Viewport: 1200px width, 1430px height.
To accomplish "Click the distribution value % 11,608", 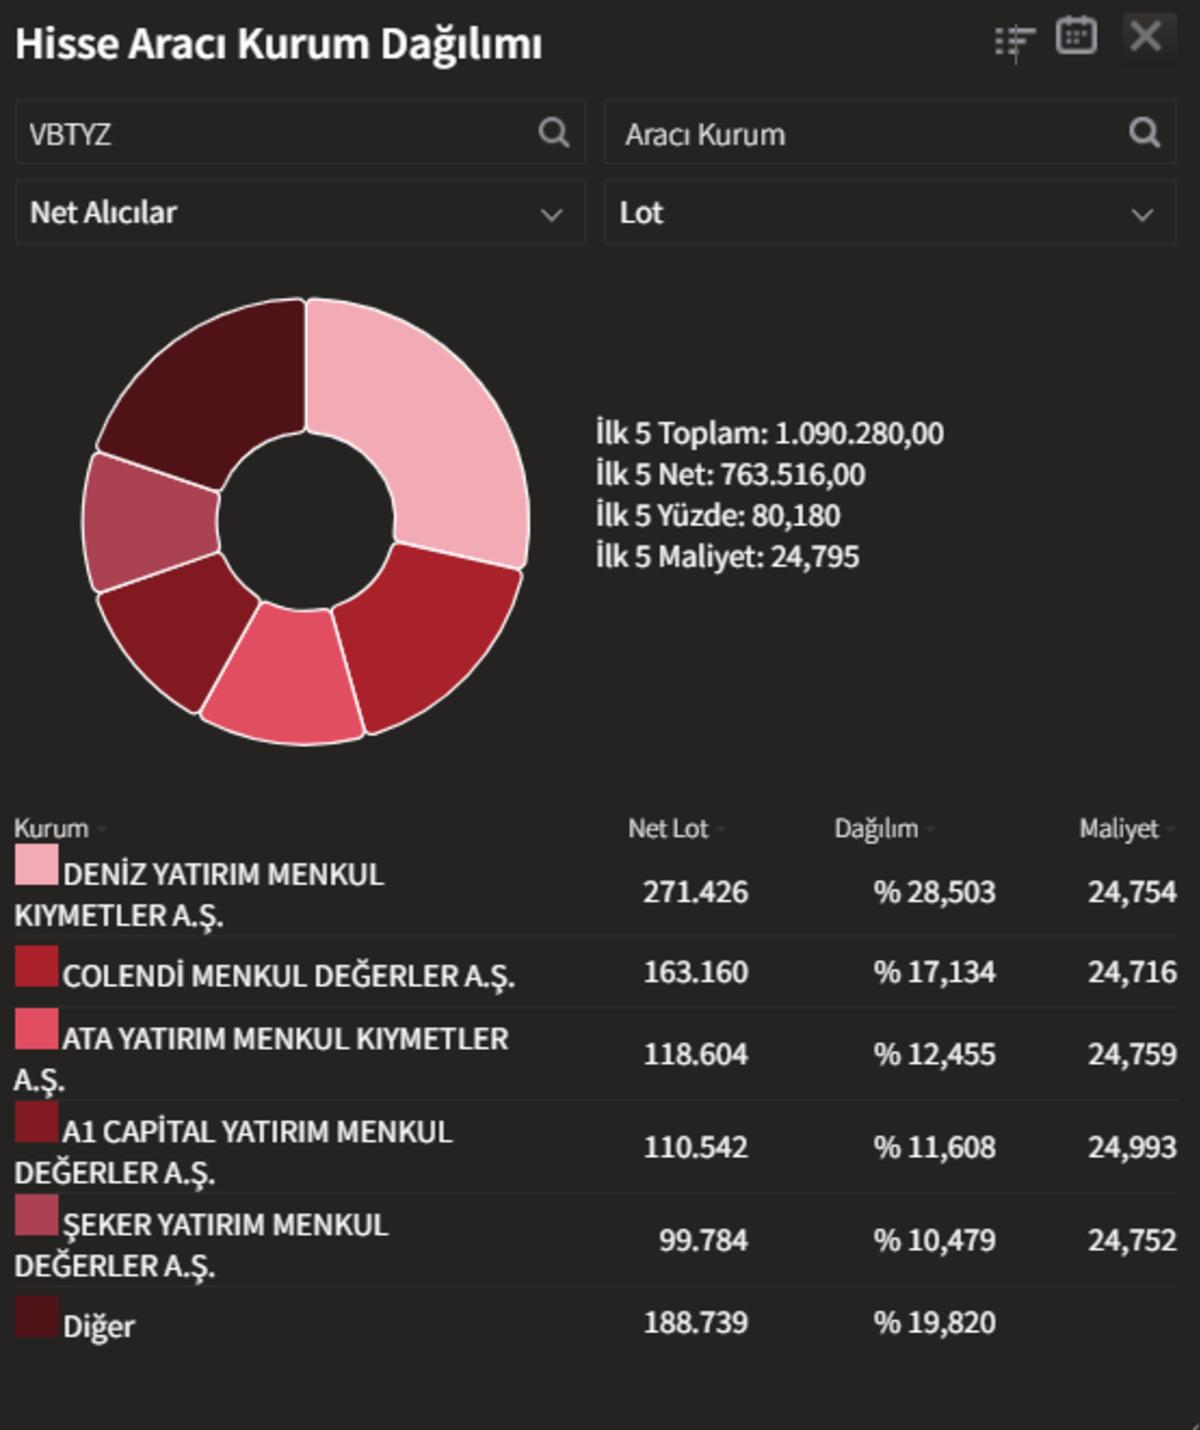I will click(x=934, y=1146).
